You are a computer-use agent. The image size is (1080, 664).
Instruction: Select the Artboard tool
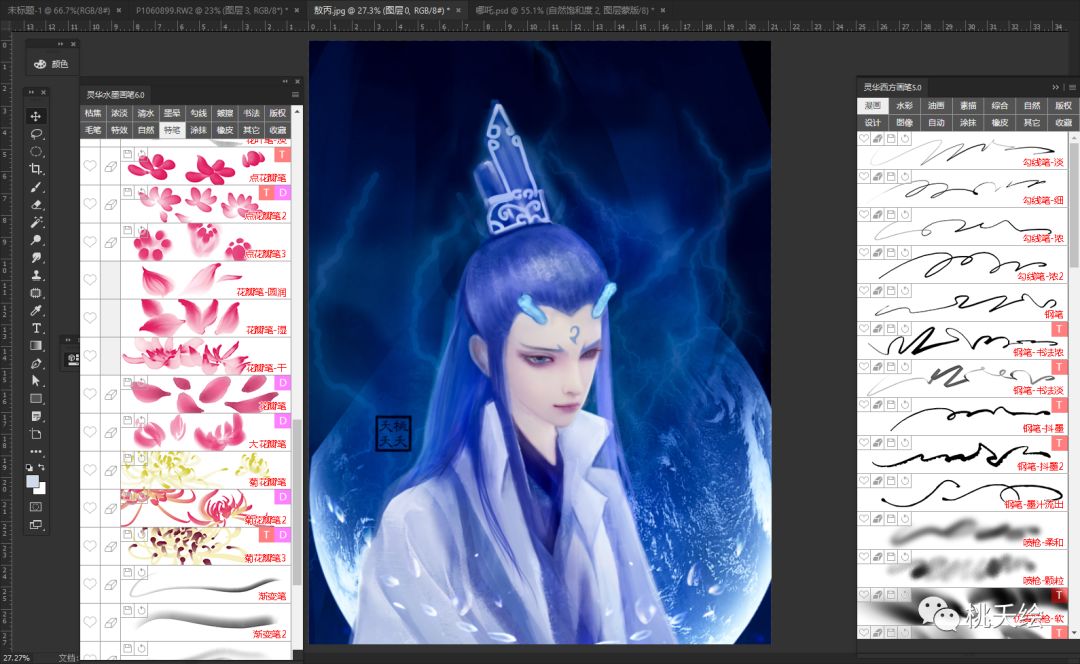(x=37, y=434)
